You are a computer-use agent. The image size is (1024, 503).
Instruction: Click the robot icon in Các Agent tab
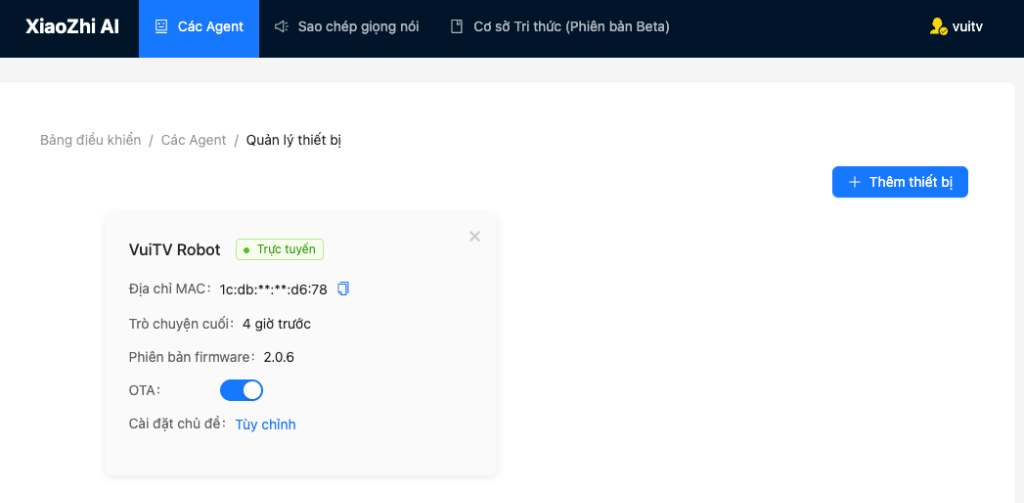161,27
